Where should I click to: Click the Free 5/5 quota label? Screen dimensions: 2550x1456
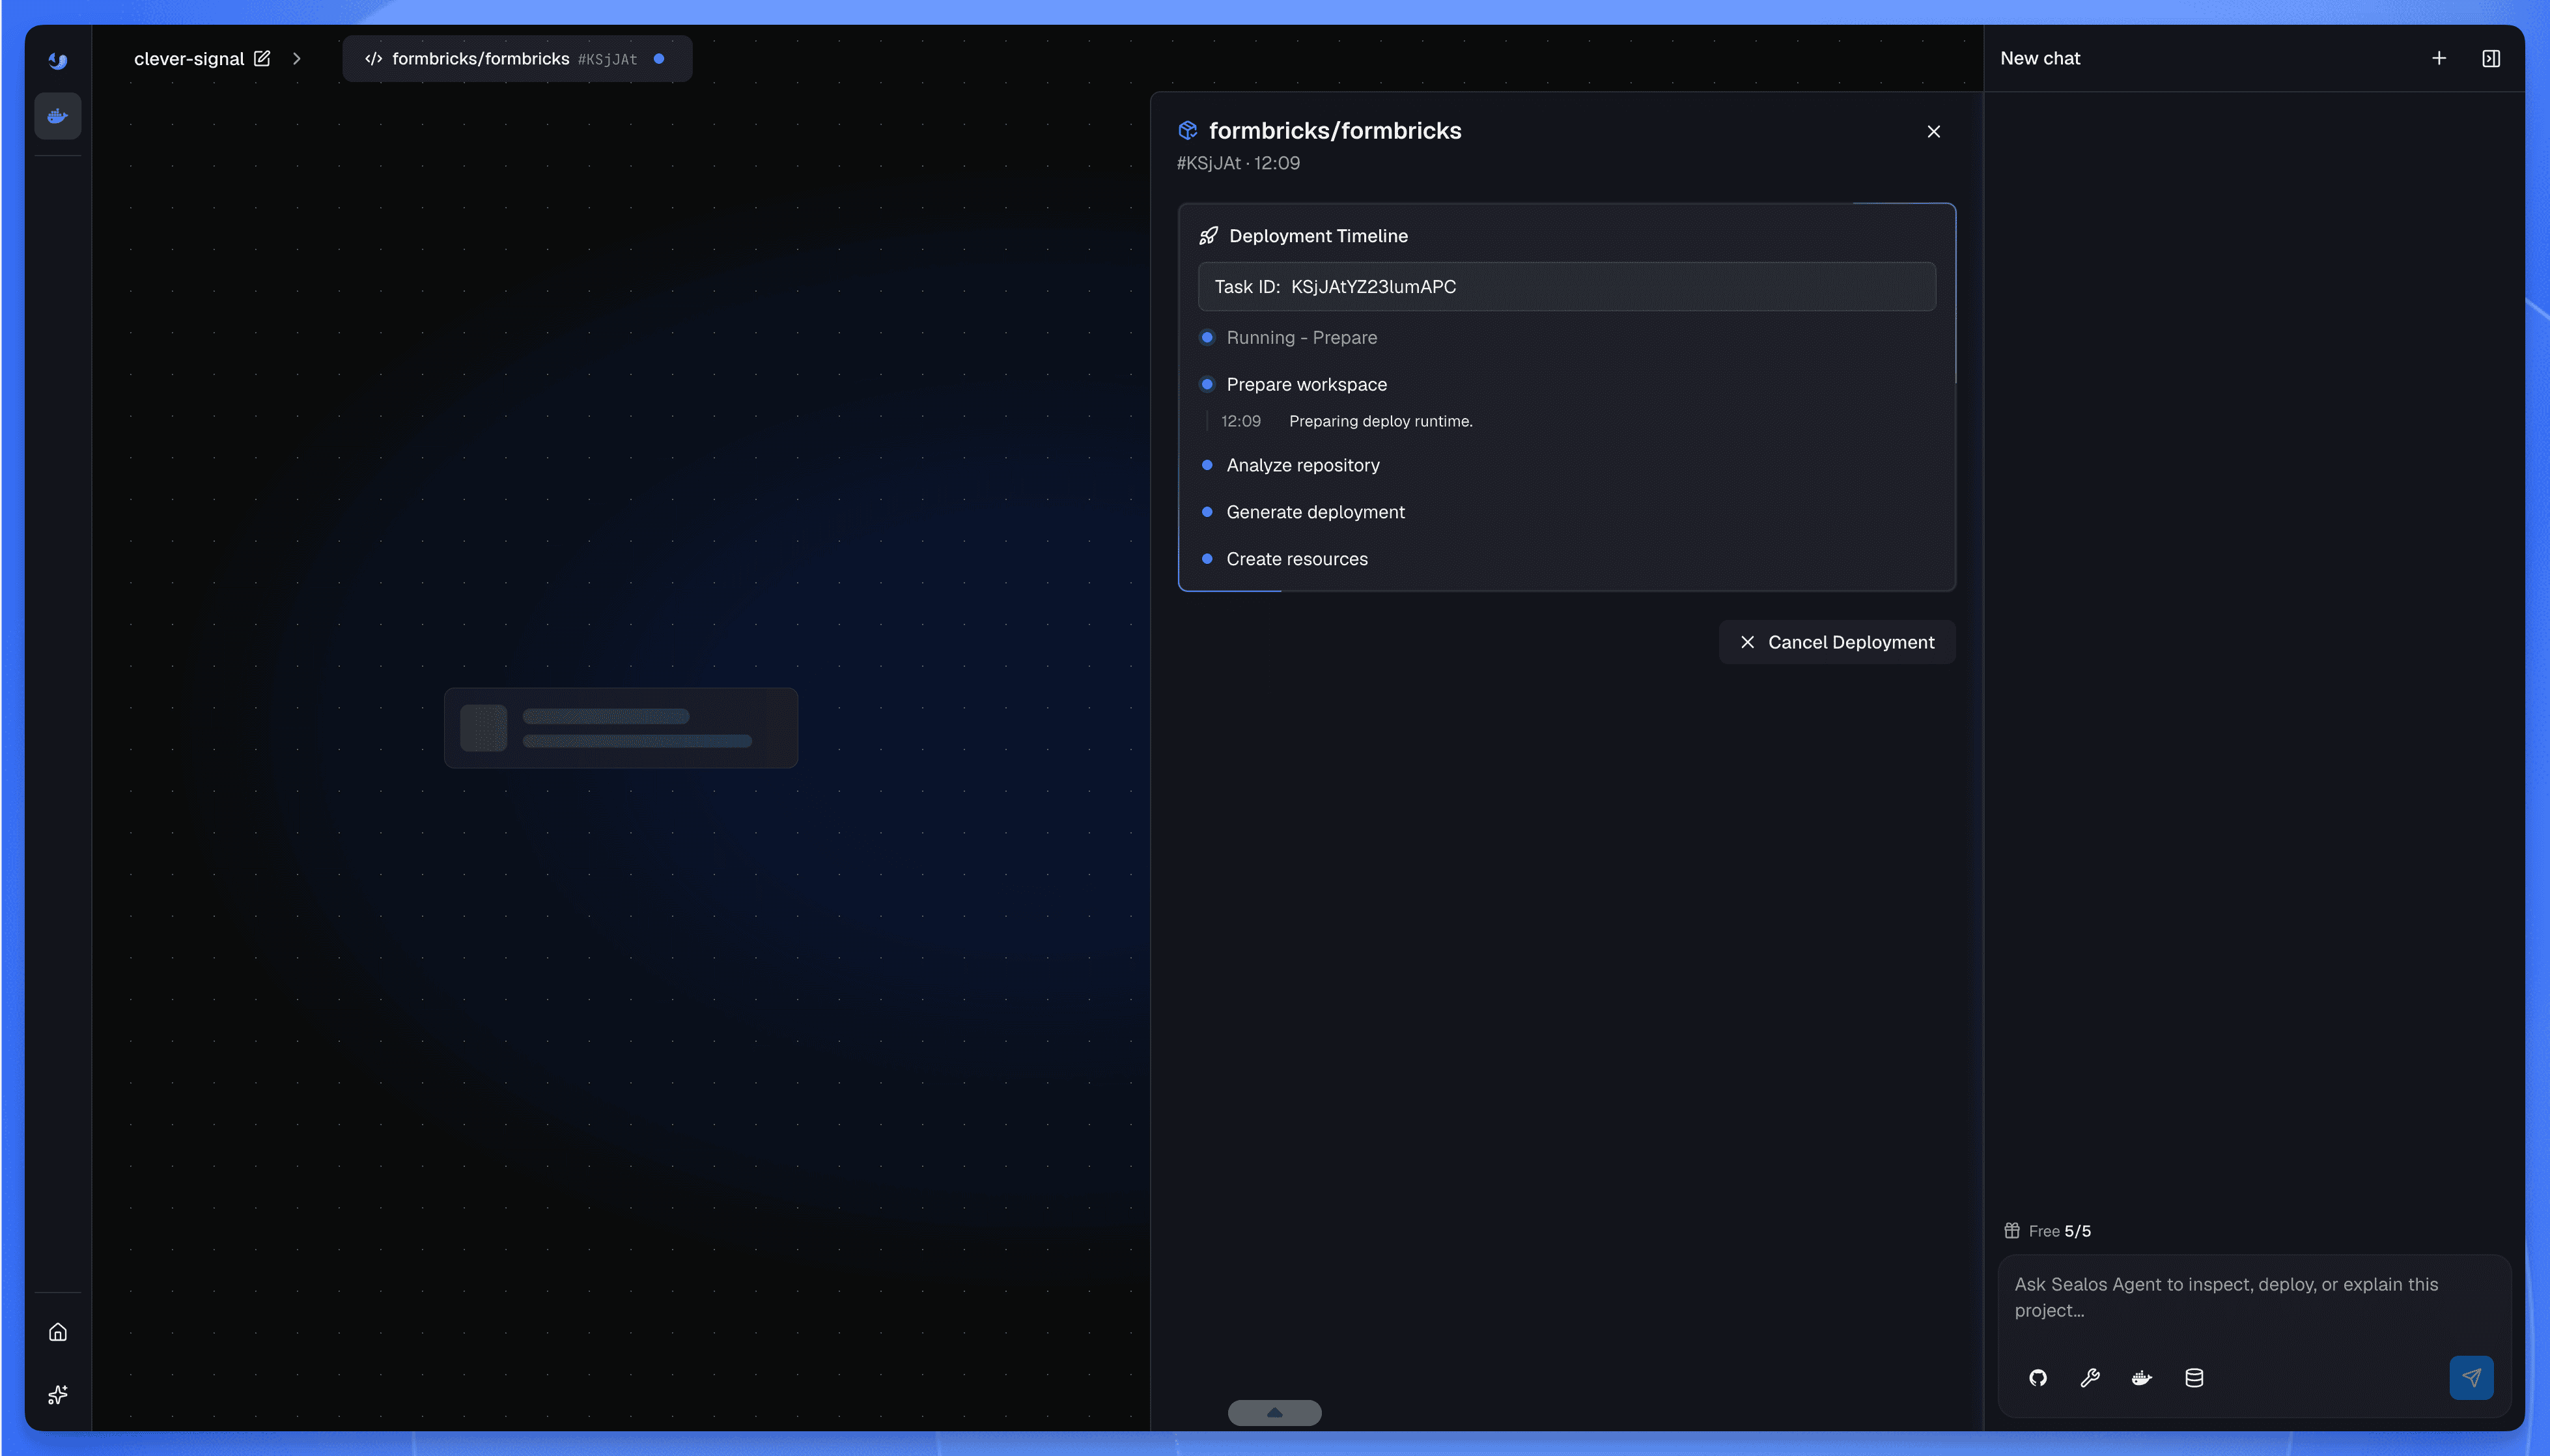2059,1232
